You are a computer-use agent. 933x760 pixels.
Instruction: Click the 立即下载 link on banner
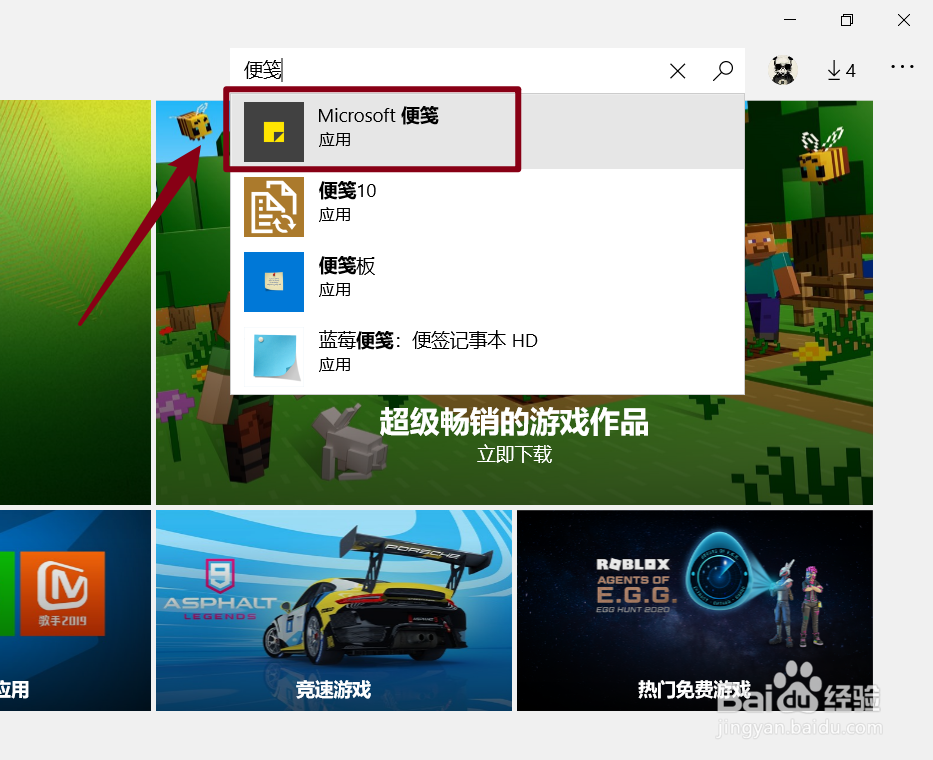click(514, 455)
